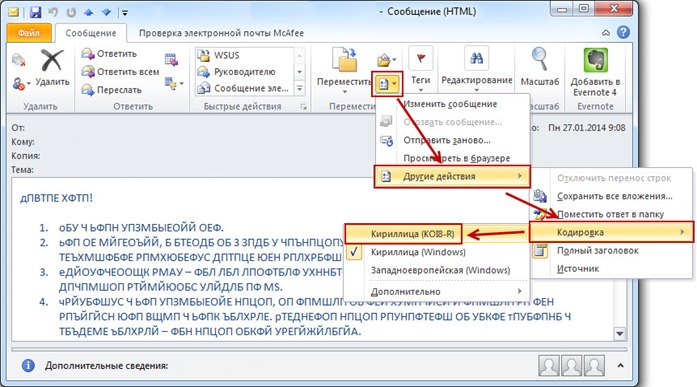Open the rules dropdown icon above actions
697x387 pixels.
point(386,59)
